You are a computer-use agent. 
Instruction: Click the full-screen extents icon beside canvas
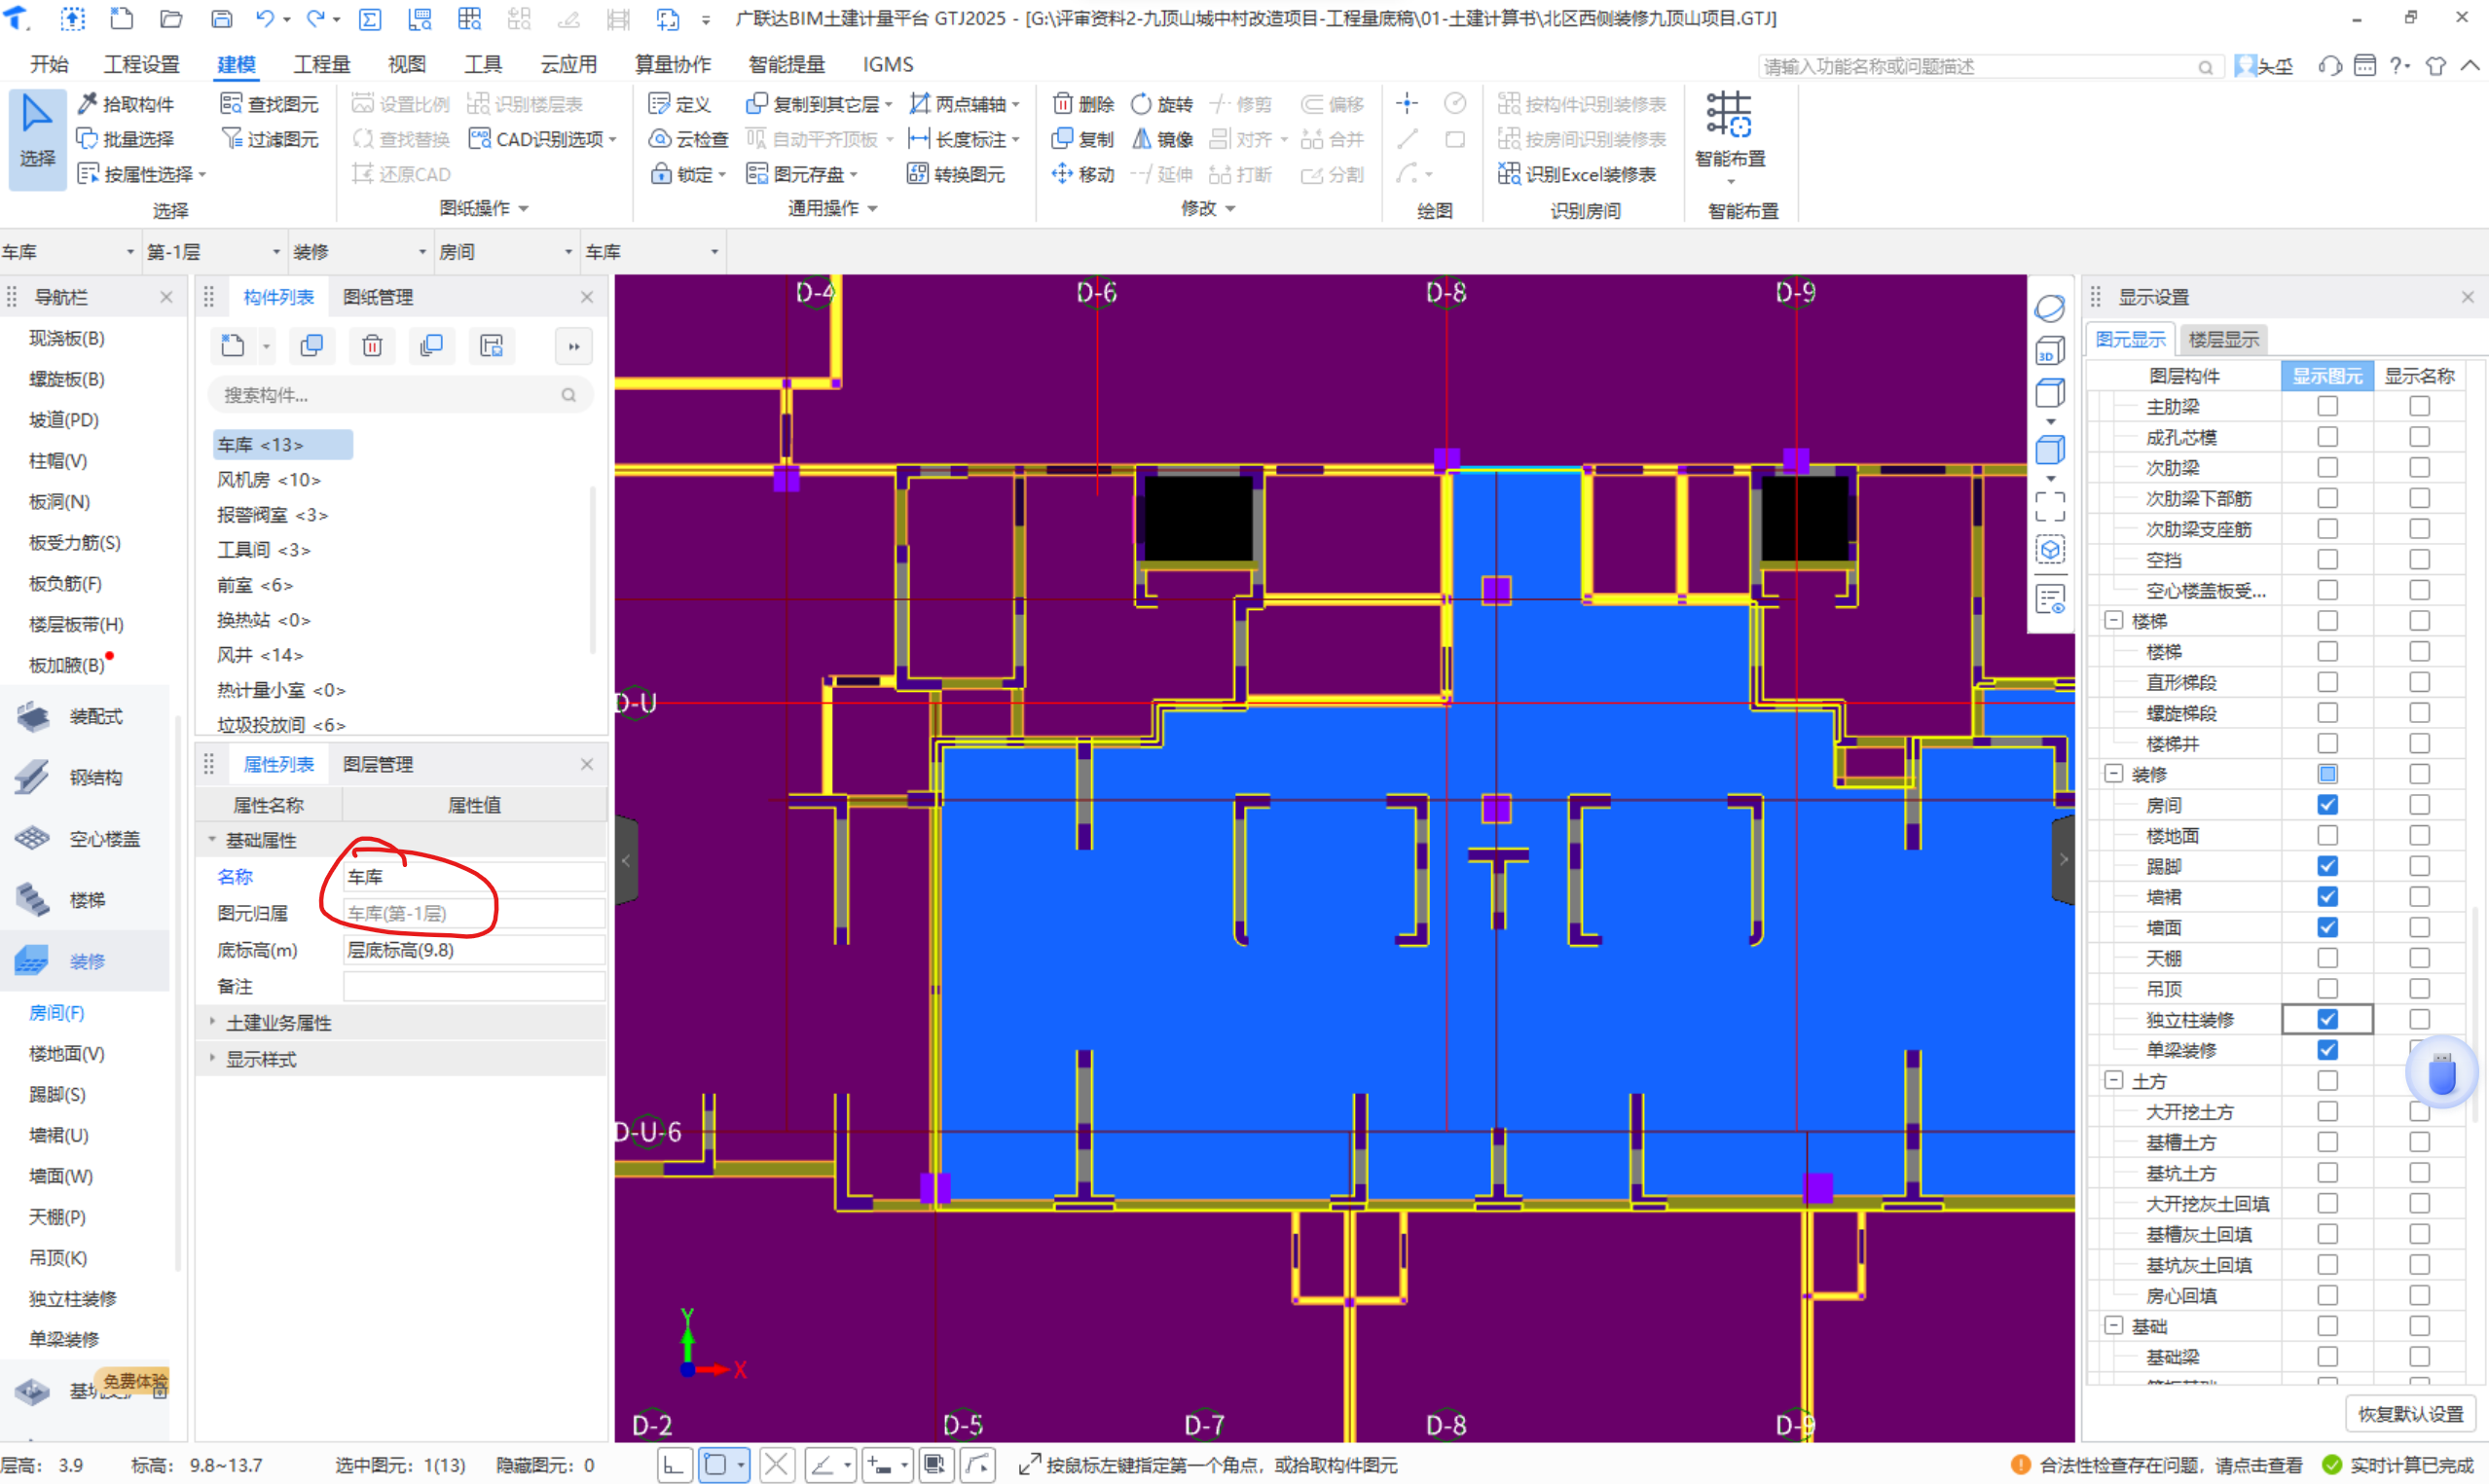2049,506
